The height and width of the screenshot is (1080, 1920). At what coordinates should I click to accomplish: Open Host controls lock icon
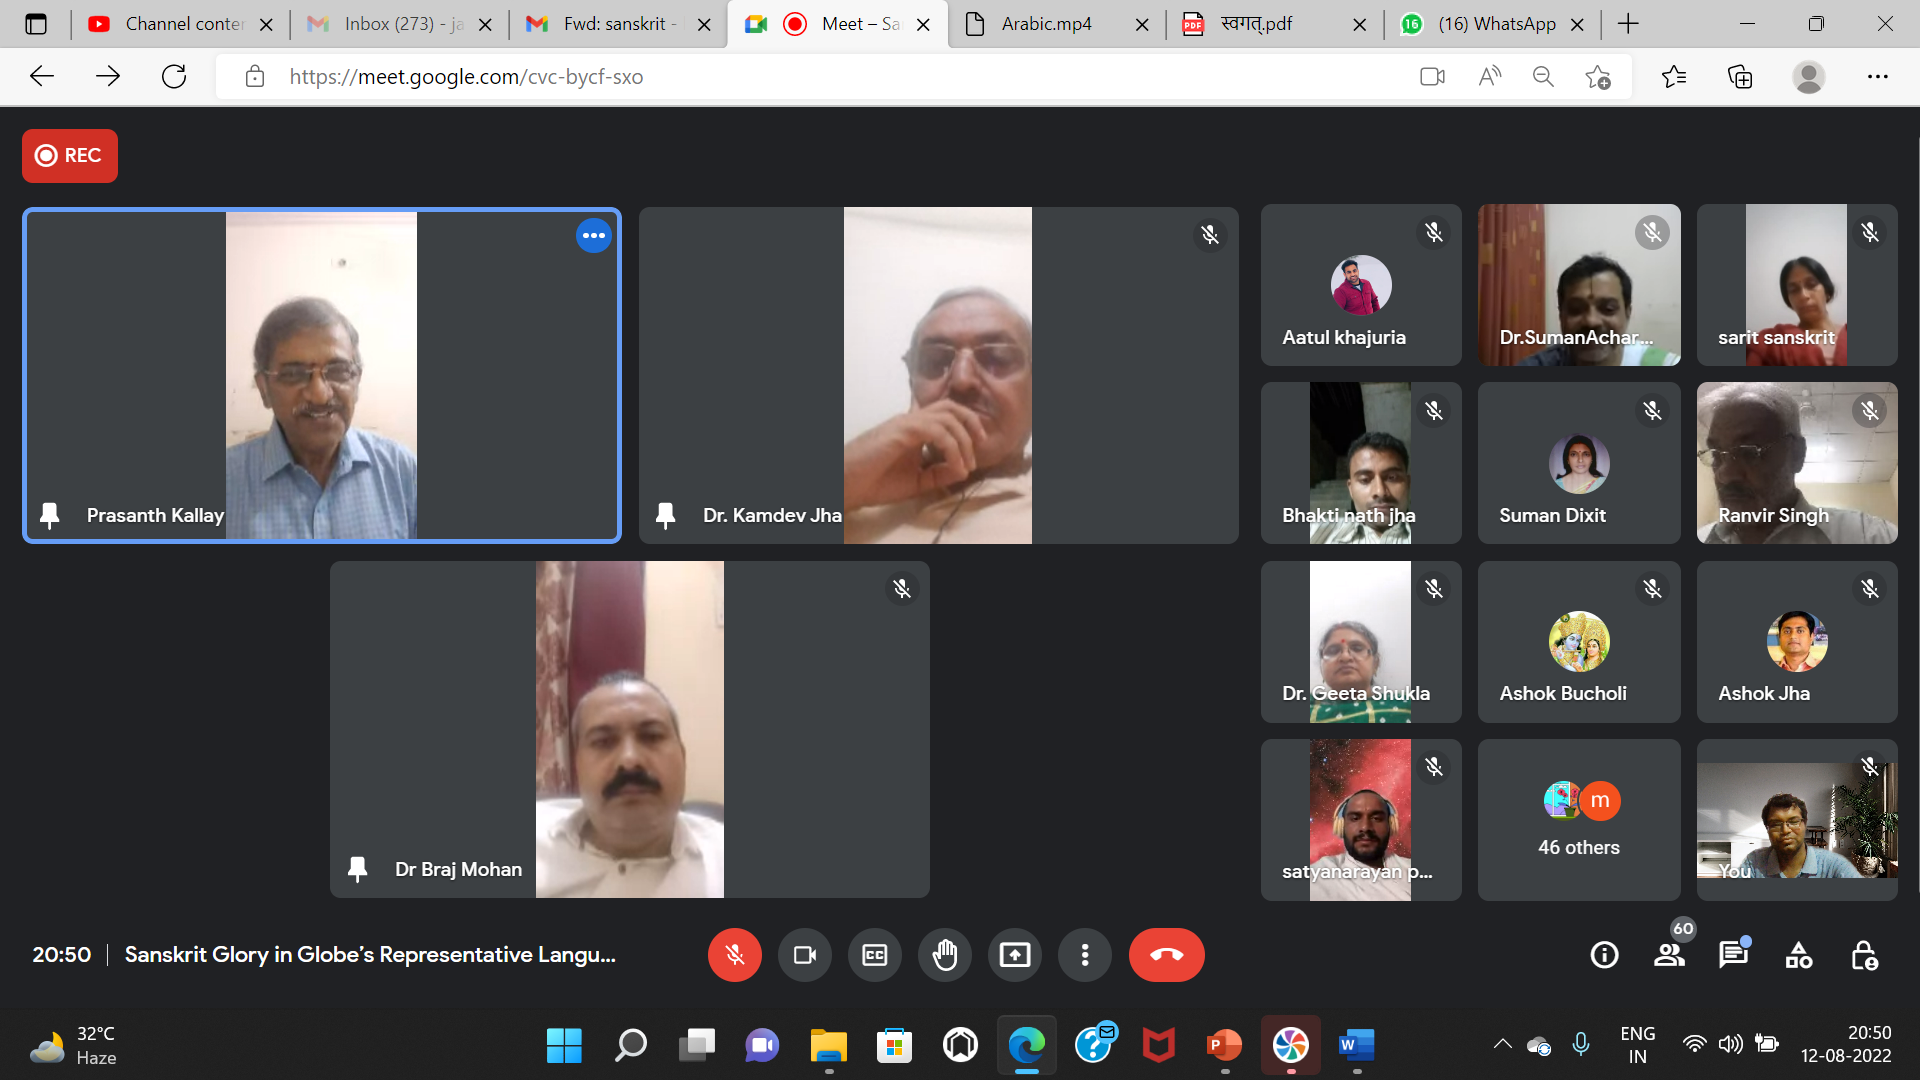pyautogui.click(x=1864, y=955)
